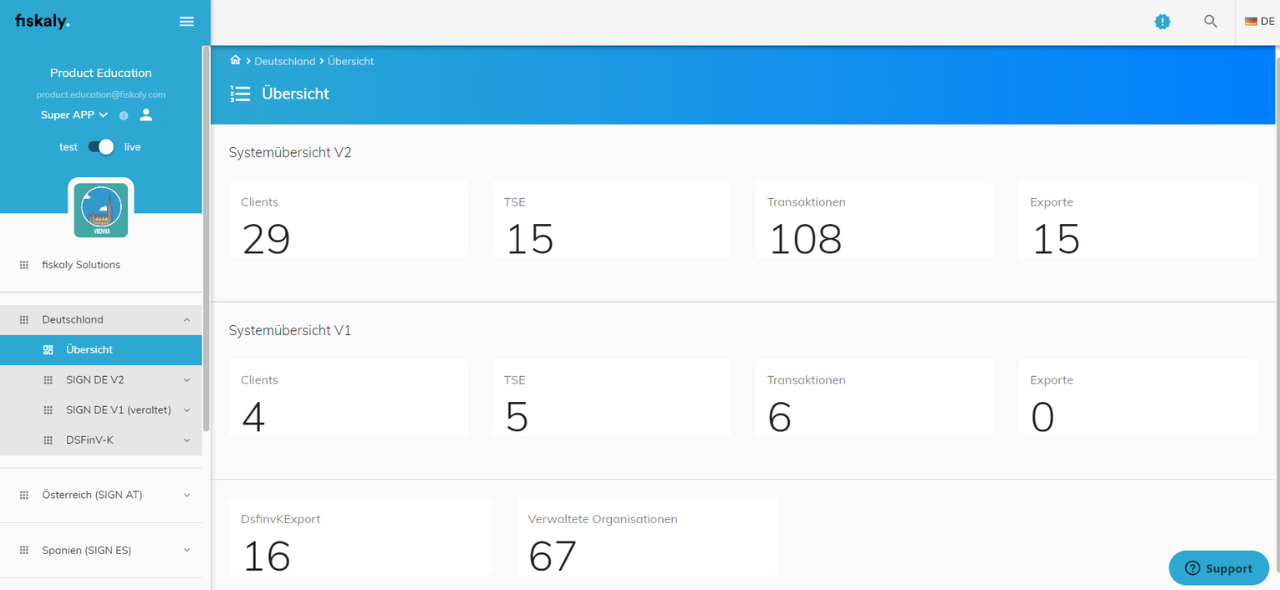Click grid icon next to DSFinV-K
1280x590 pixels.
[x=48, y=440]
